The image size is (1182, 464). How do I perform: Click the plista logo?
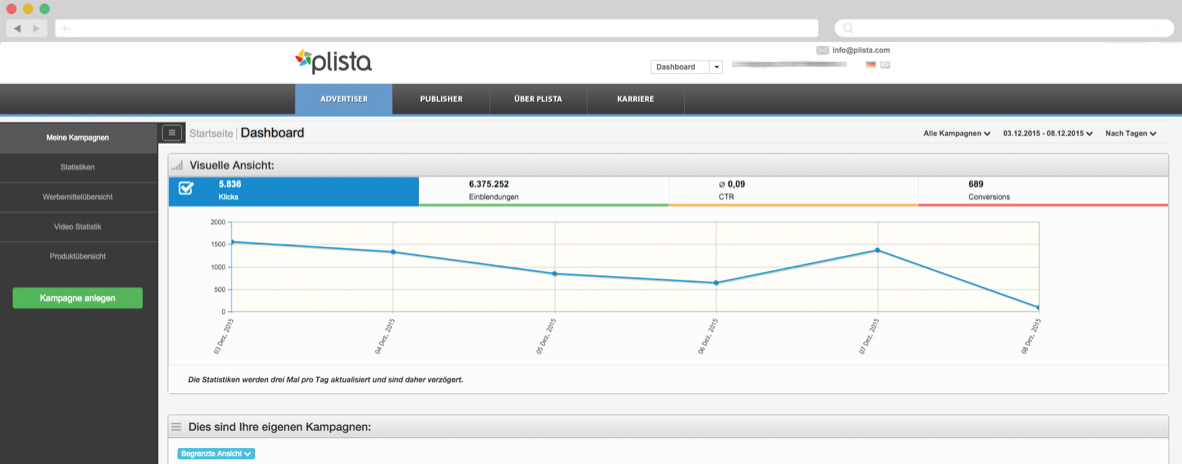point(334,62)
